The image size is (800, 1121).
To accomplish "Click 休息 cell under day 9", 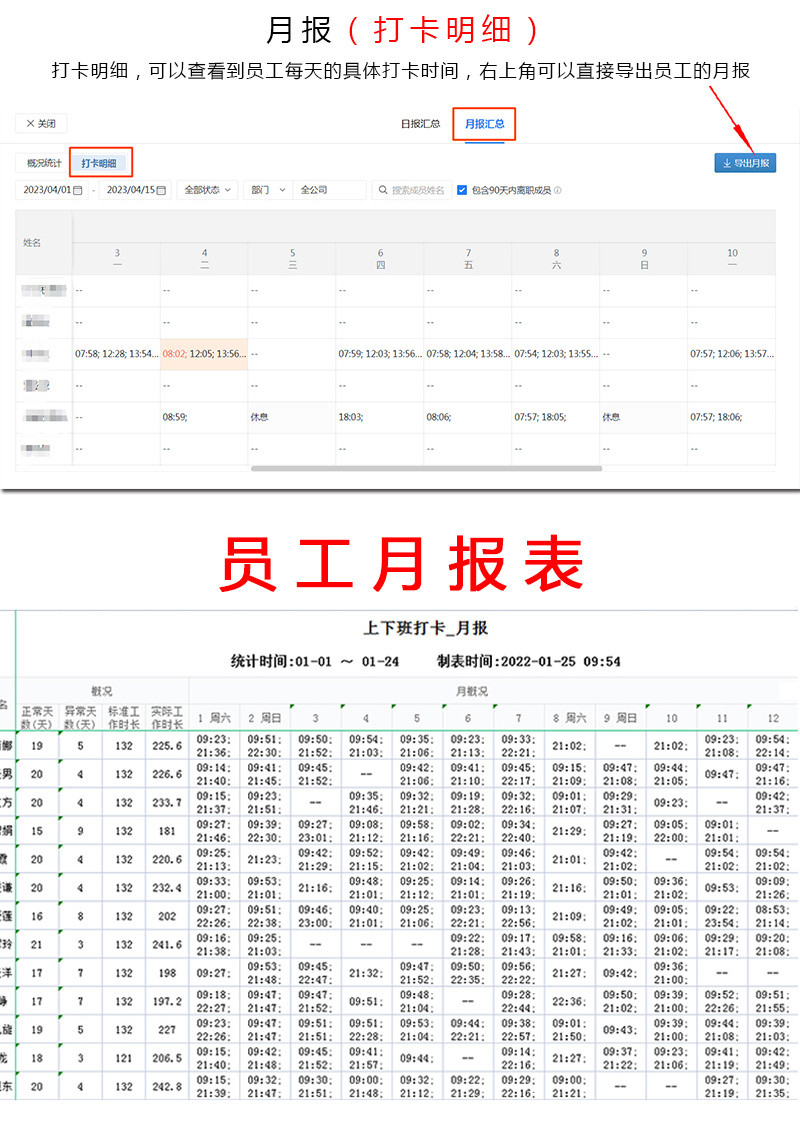I will (644, 417).
